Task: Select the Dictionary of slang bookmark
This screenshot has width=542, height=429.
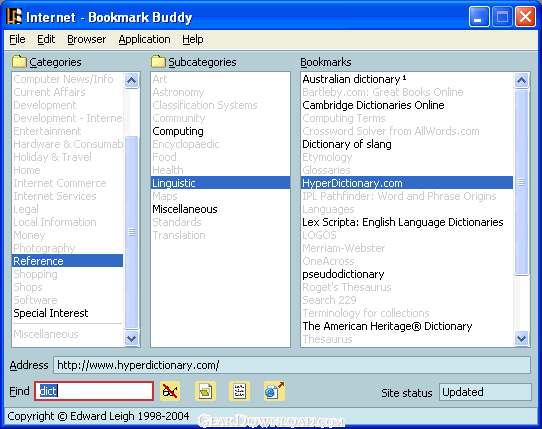Action: [x=407, y=144]
